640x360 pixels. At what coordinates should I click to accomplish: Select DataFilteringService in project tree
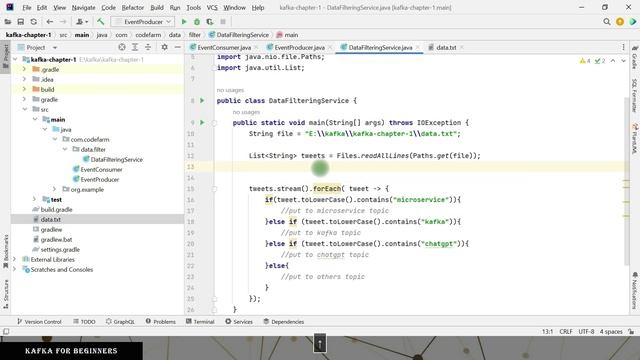(116, 160)
